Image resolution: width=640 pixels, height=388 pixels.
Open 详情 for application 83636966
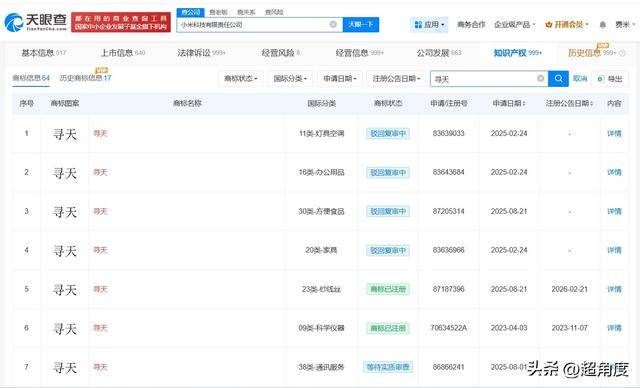coord(614,250)
